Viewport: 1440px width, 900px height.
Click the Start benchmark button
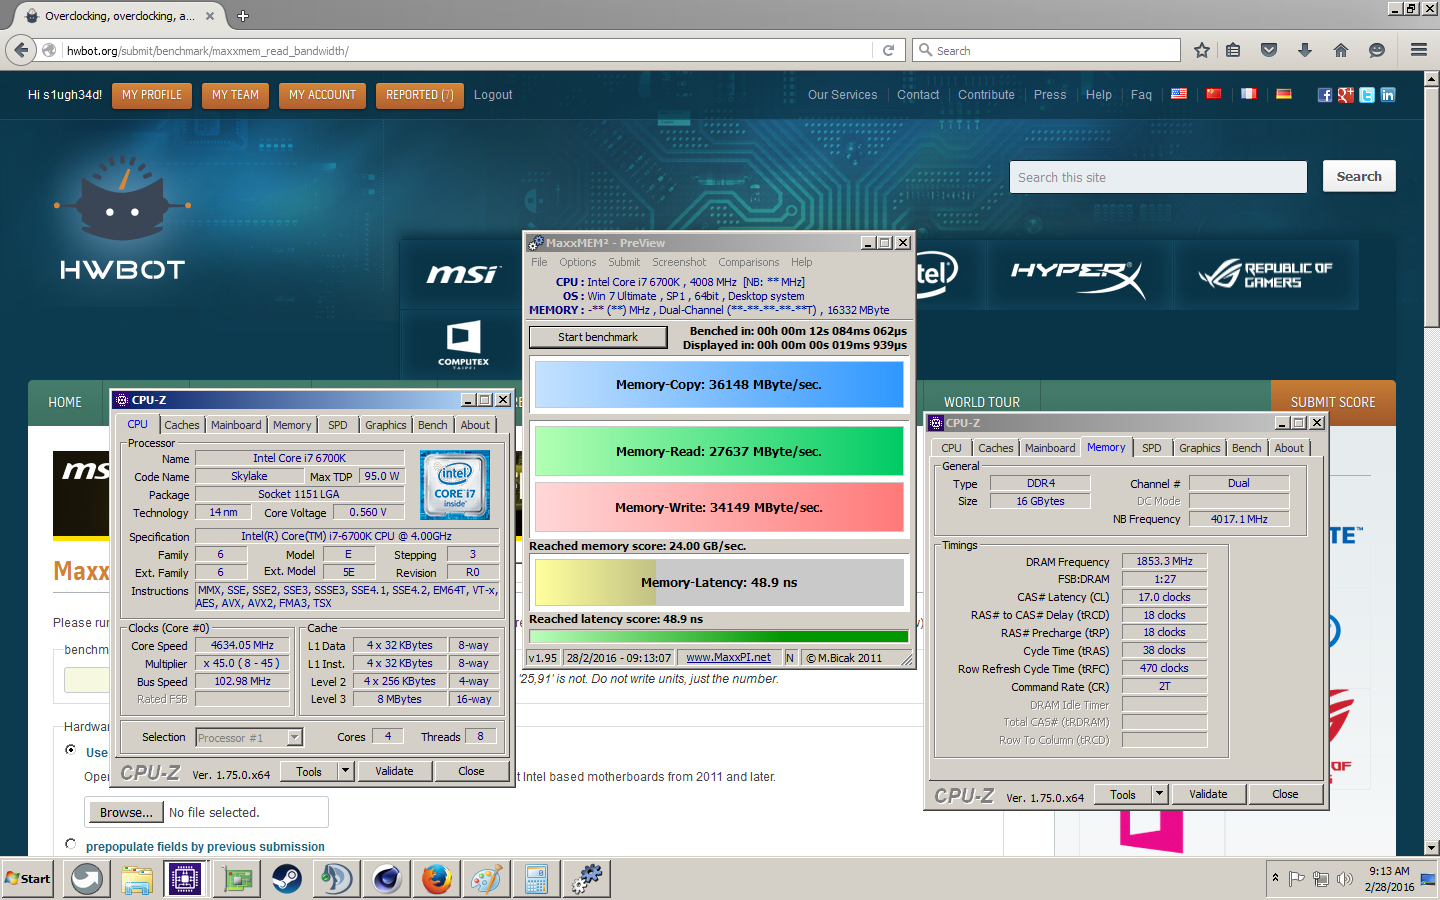tap(598, 337)
